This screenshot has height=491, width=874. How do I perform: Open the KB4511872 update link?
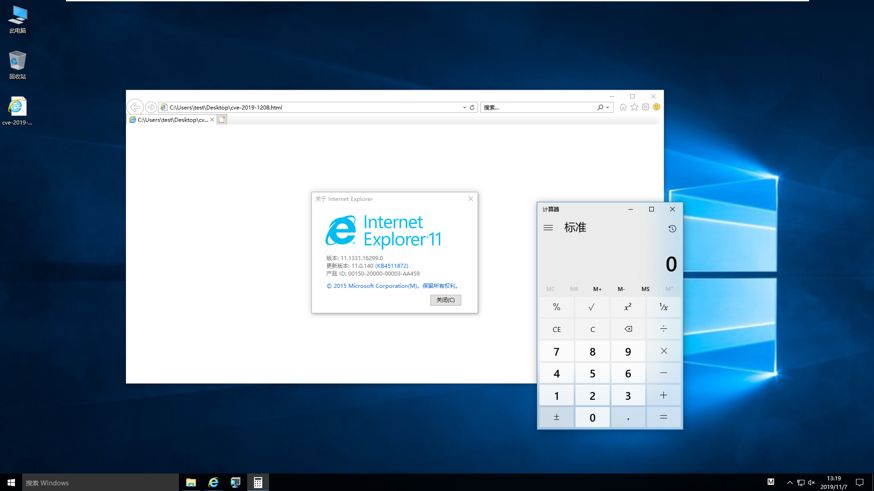(392, 266)
